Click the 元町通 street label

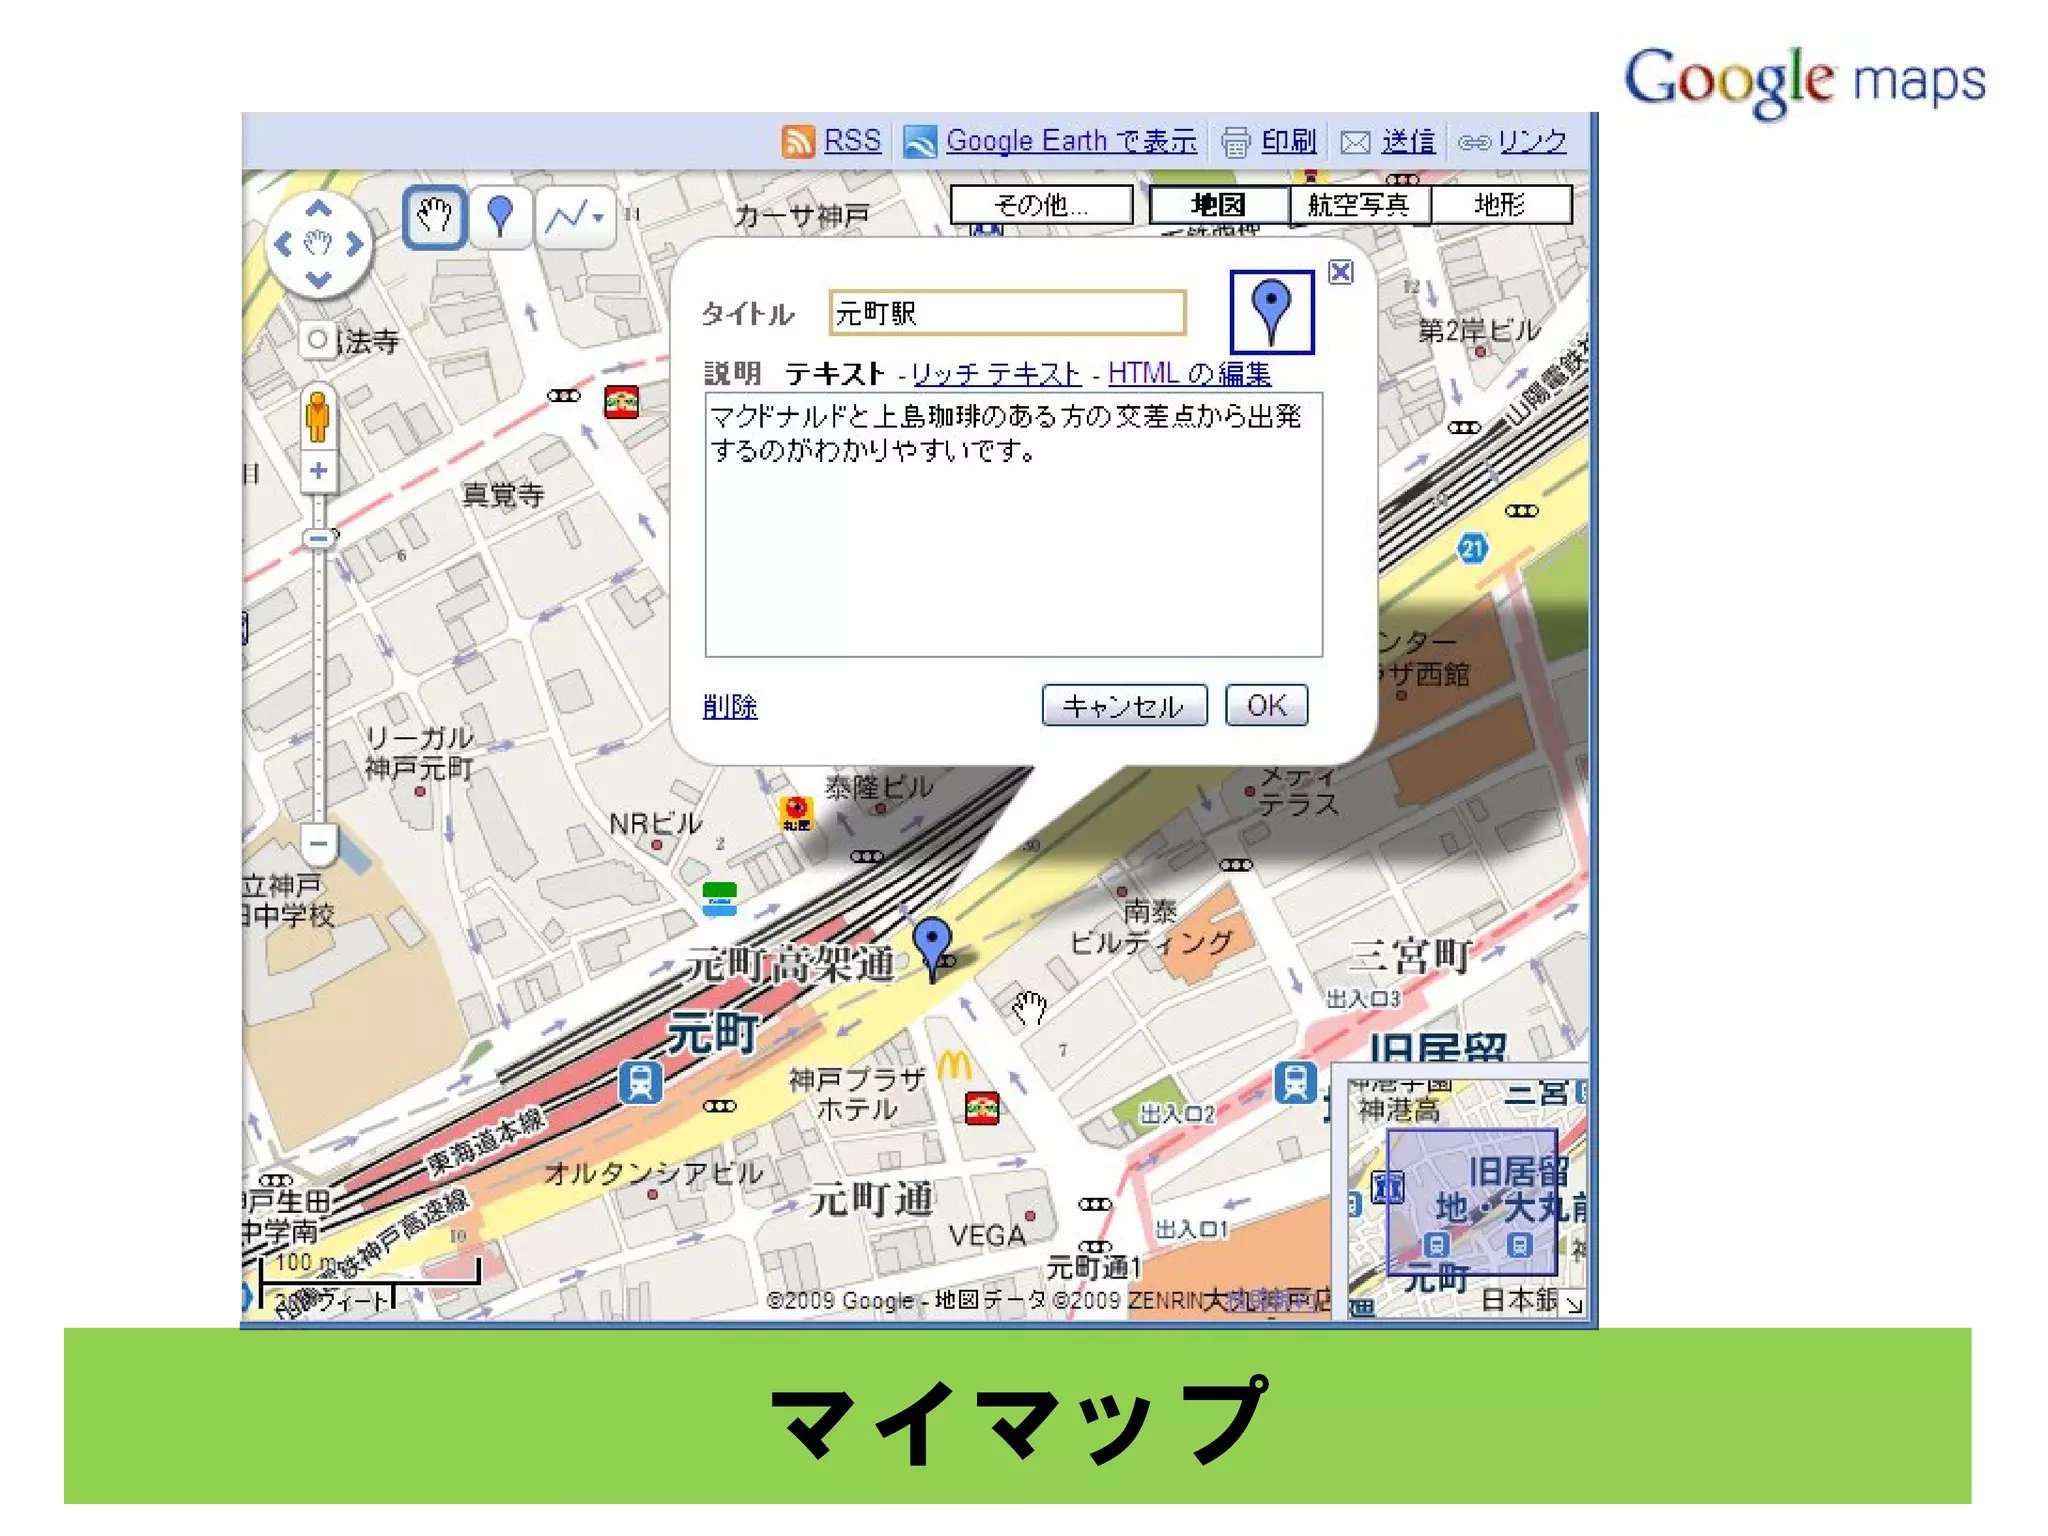coord(871,1199)
